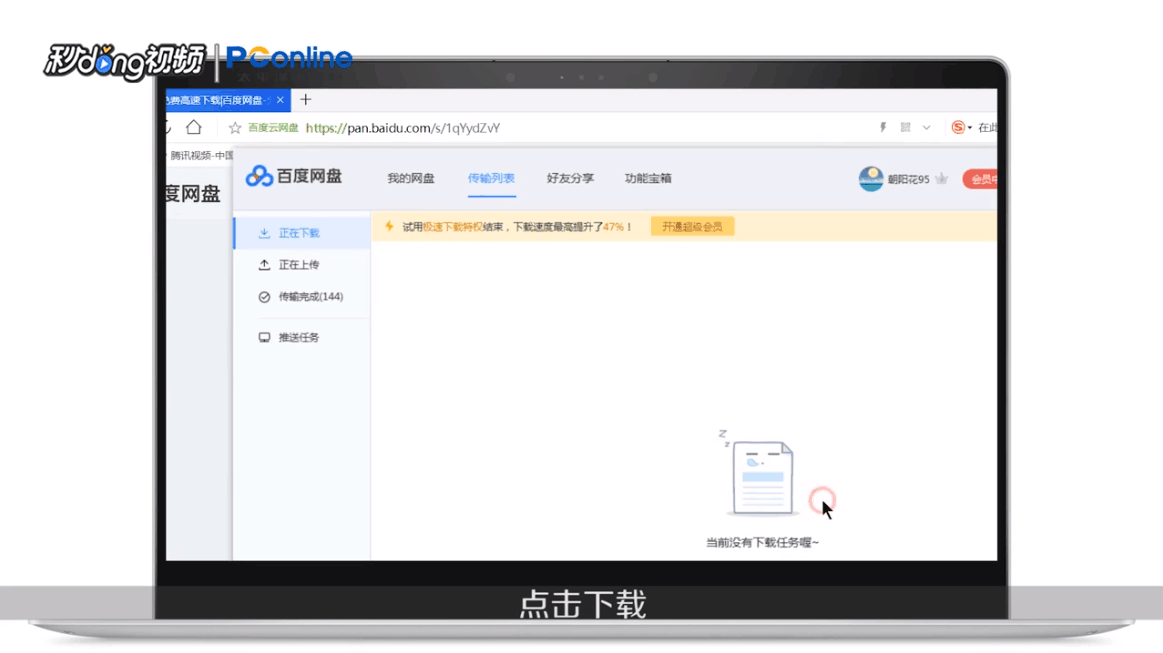The width and height of the screenshot is (1163, 653).
Task: Click the red 会员中心 button
Action: point(985,178)
